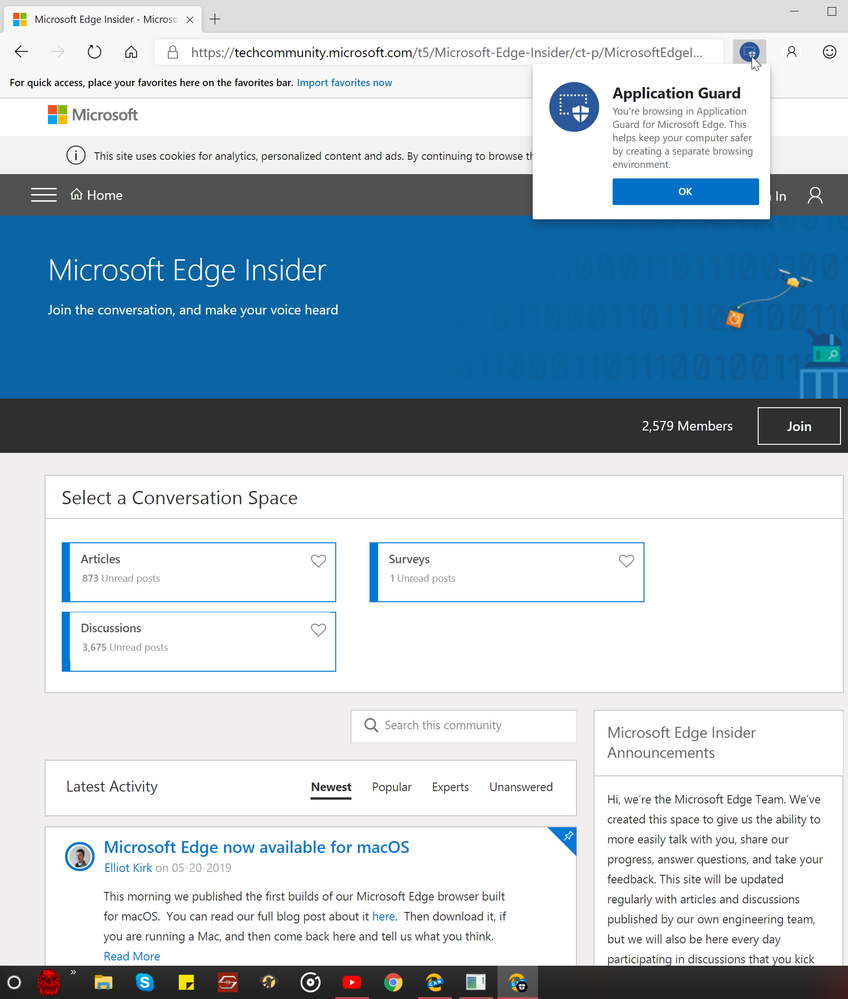Image resolution: width=848 pixels, height=999 pixels.
Task: Open the Articles conversation space
Action: pyautogui.click(x=199, y=572)
